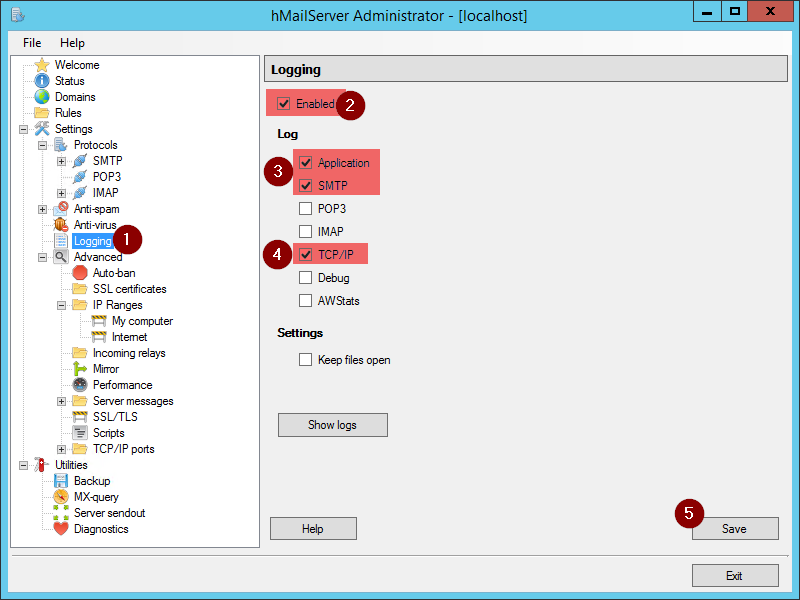Expand the SMTP tree node

[61, 161]
